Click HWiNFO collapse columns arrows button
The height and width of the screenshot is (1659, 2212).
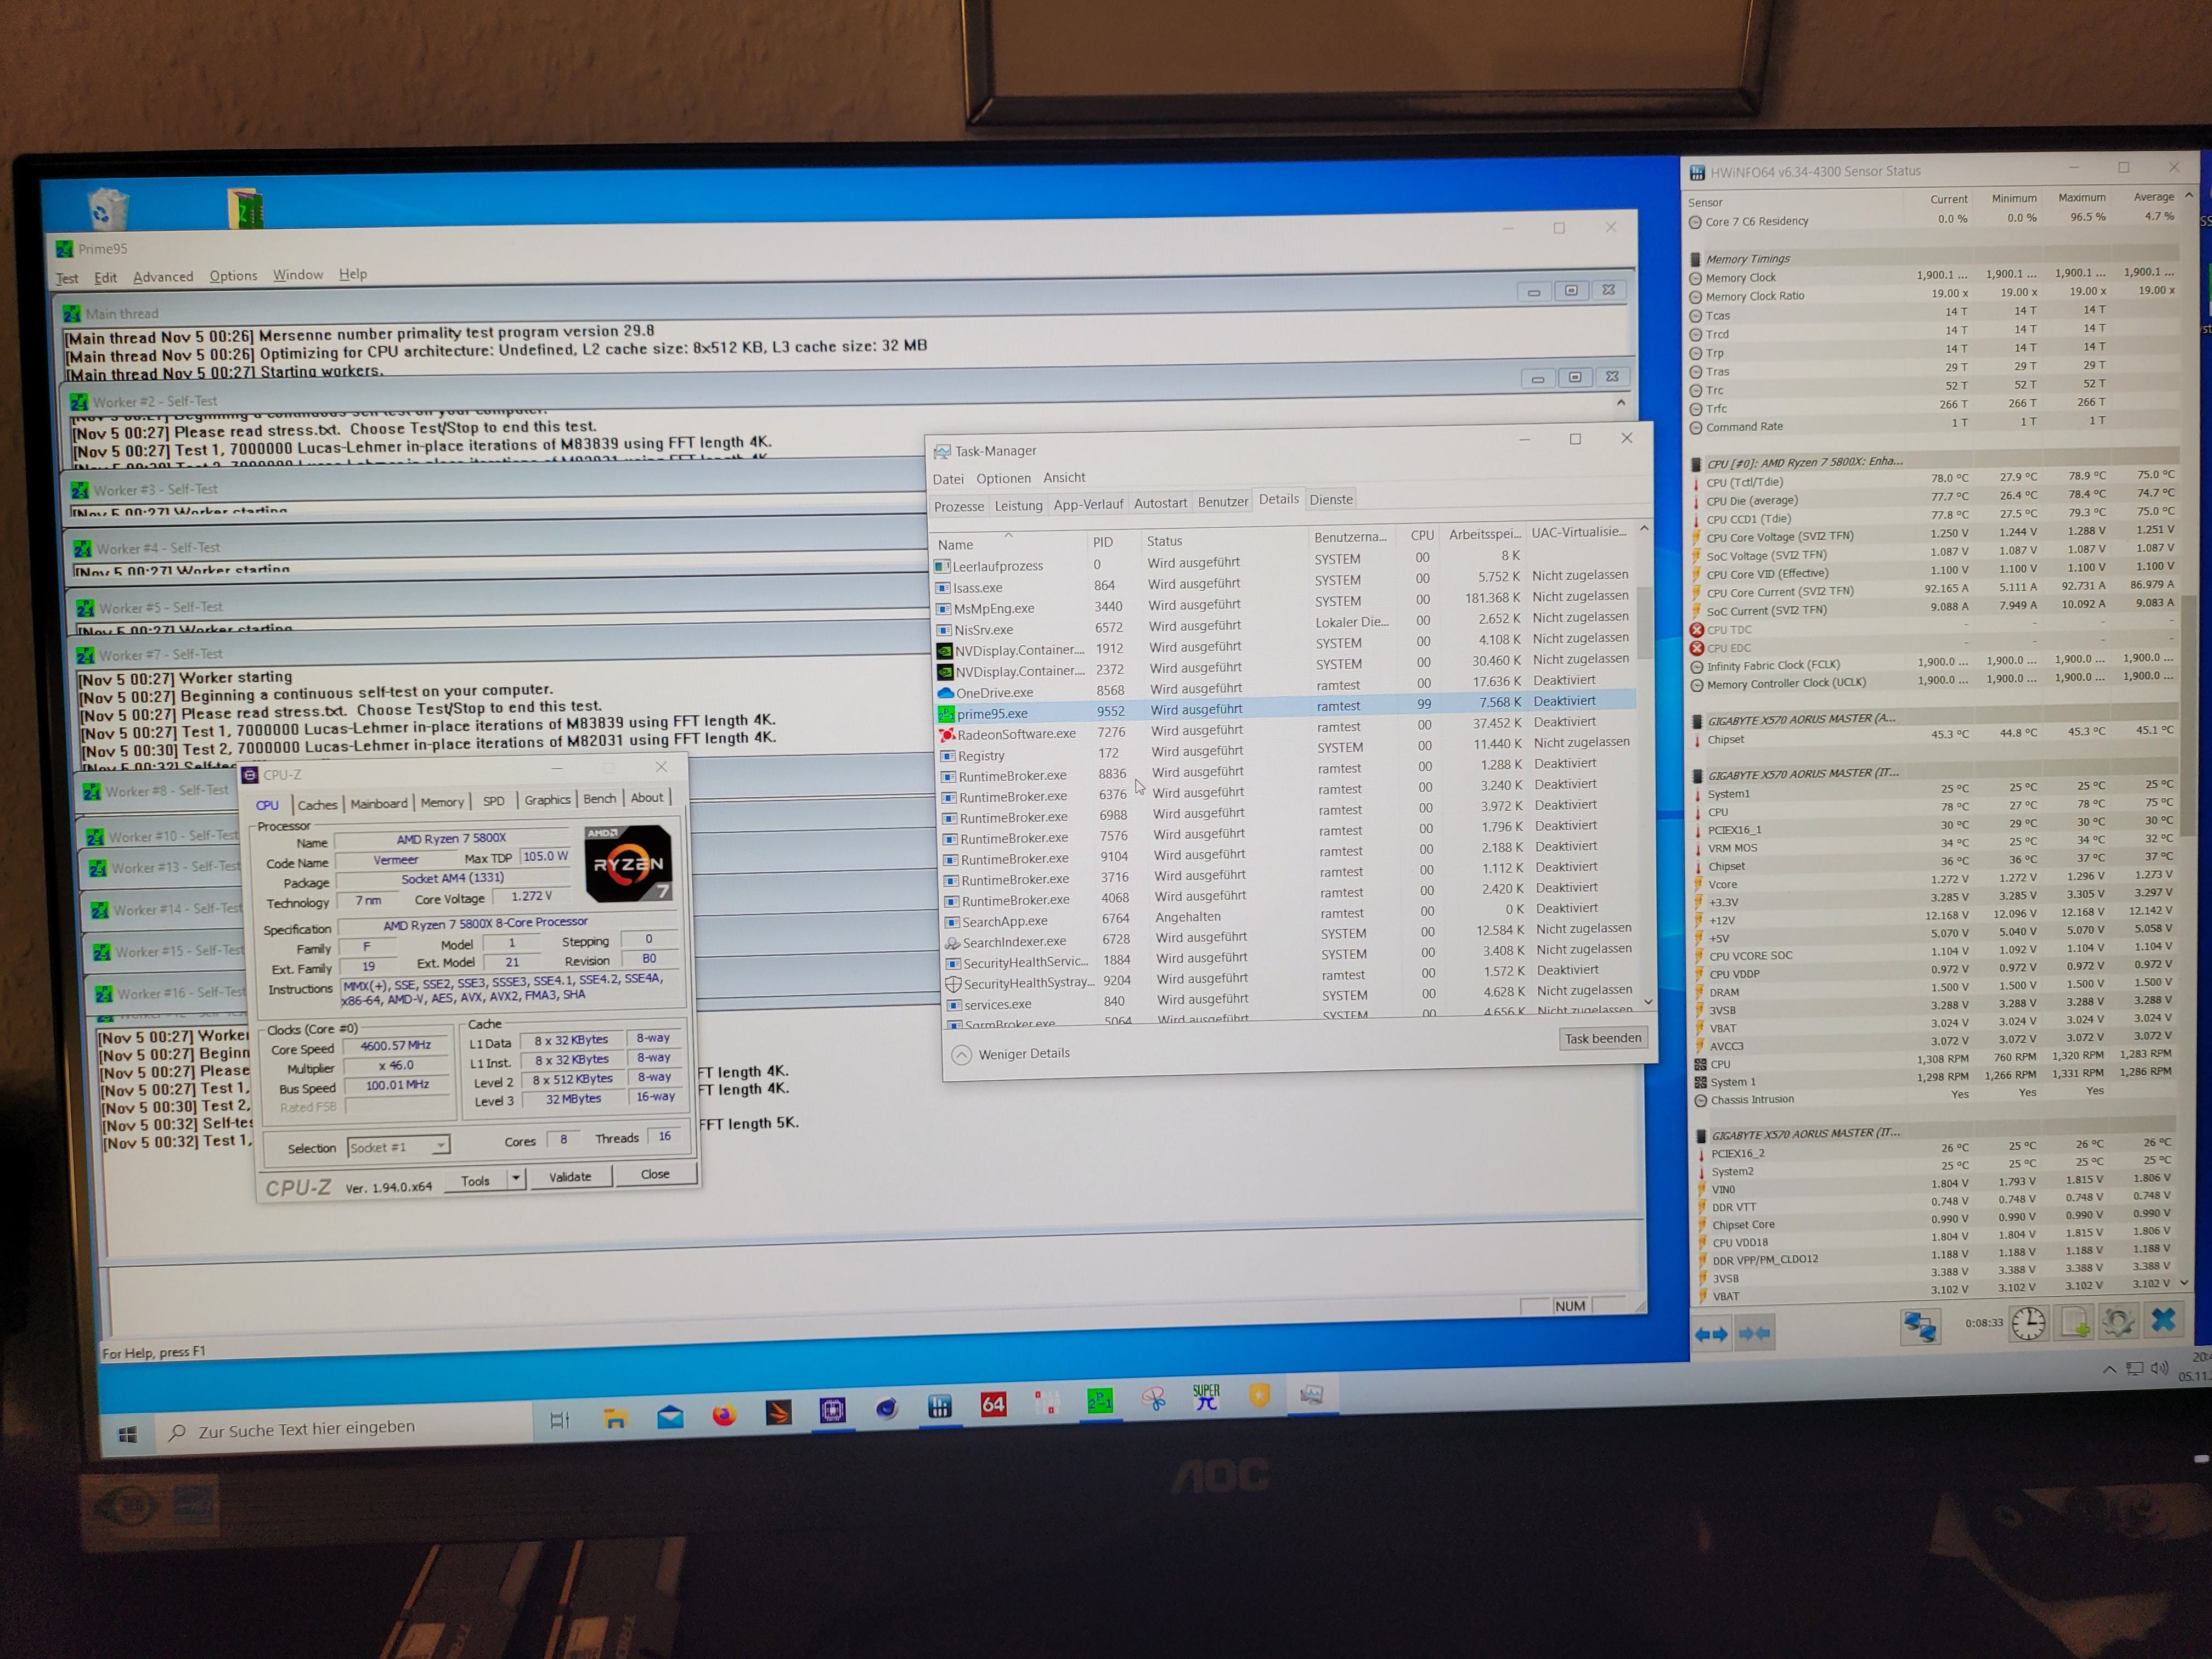1755,1332
